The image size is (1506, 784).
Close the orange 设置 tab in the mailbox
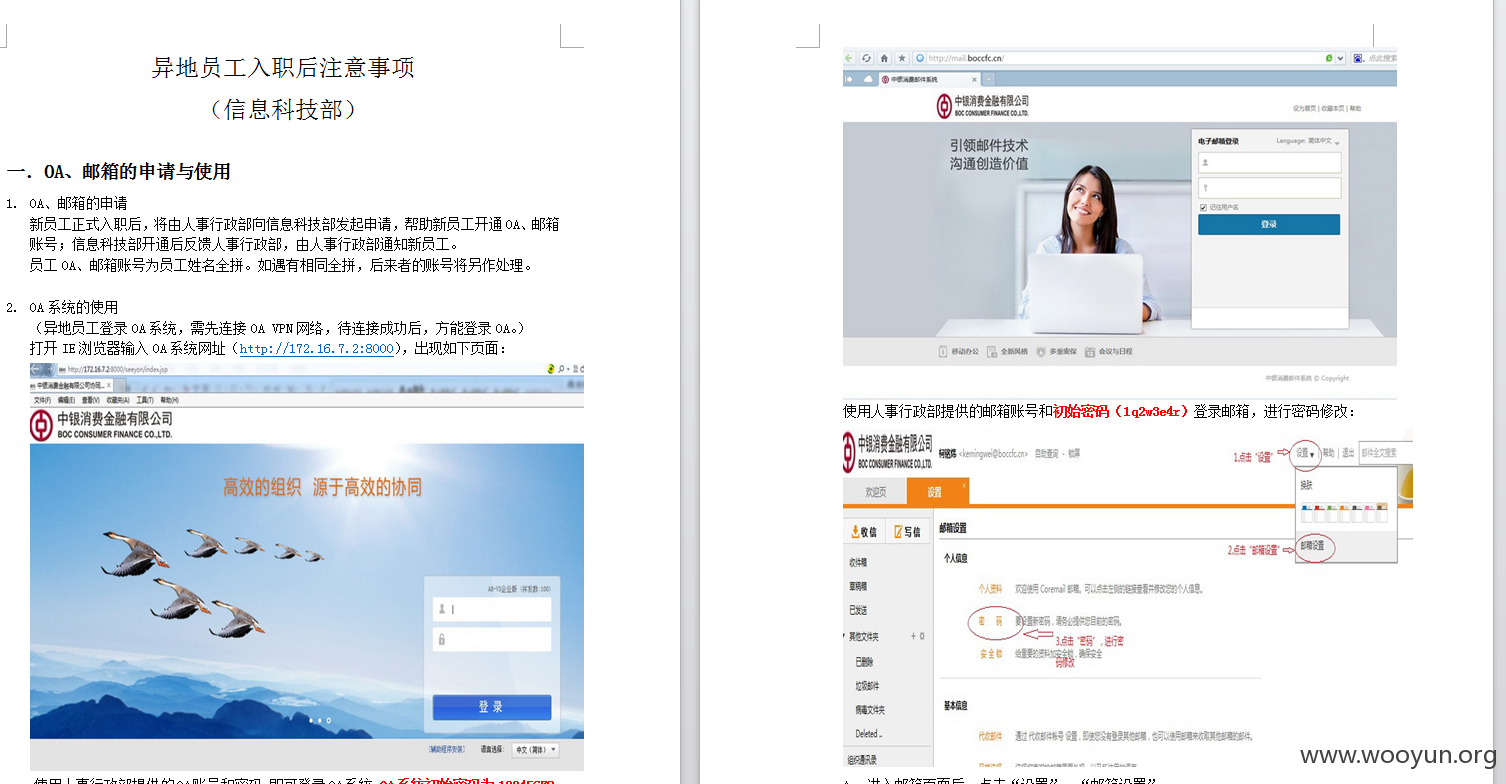pyautogui.click(x=964, y=486)
